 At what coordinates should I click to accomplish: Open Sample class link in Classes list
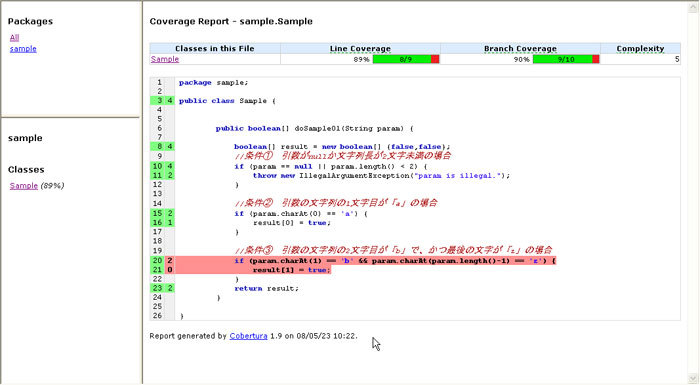tap(24, 185)
